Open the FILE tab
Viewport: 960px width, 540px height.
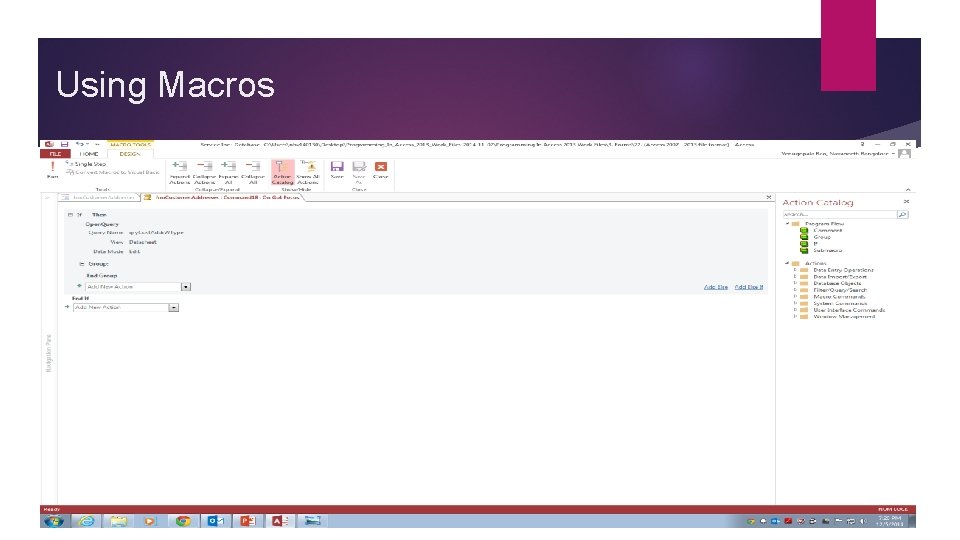click(55, 154)
